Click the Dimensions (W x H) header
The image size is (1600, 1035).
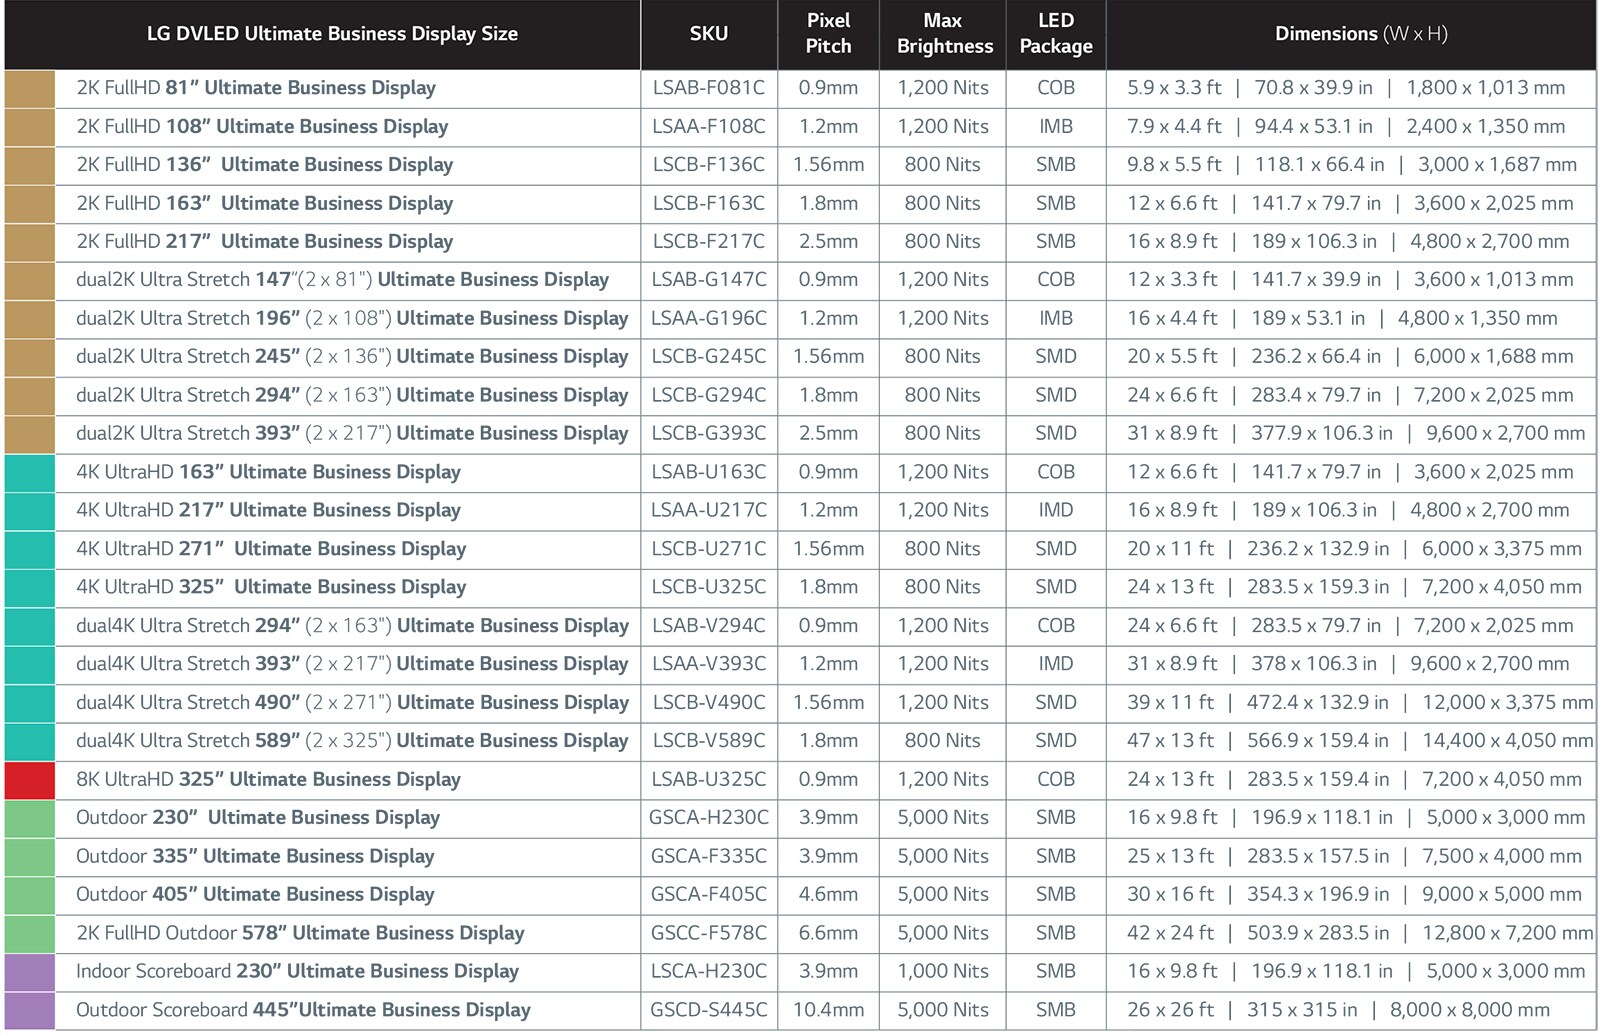(x=1361, y=34)
